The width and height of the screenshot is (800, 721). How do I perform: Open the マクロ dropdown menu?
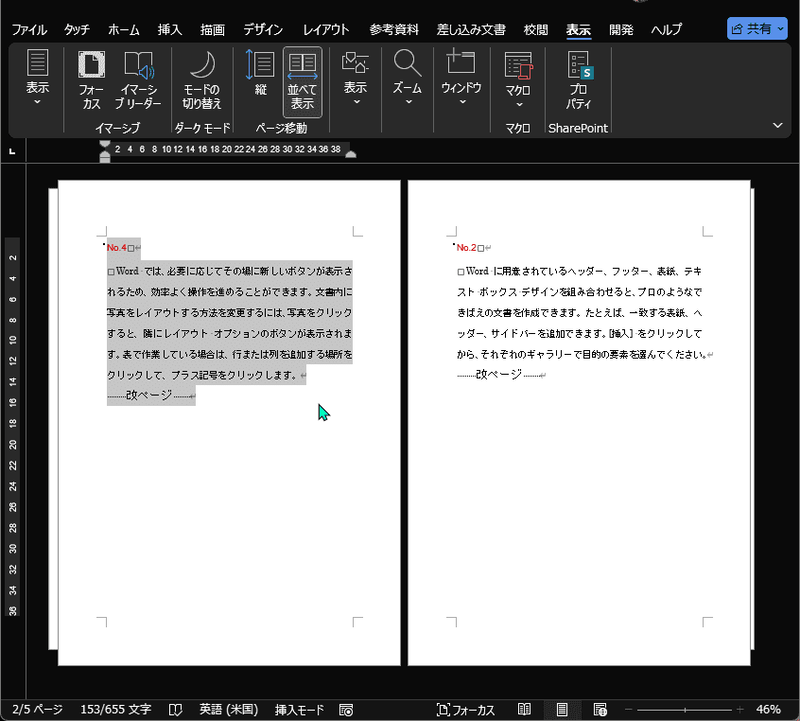point(518,80)
